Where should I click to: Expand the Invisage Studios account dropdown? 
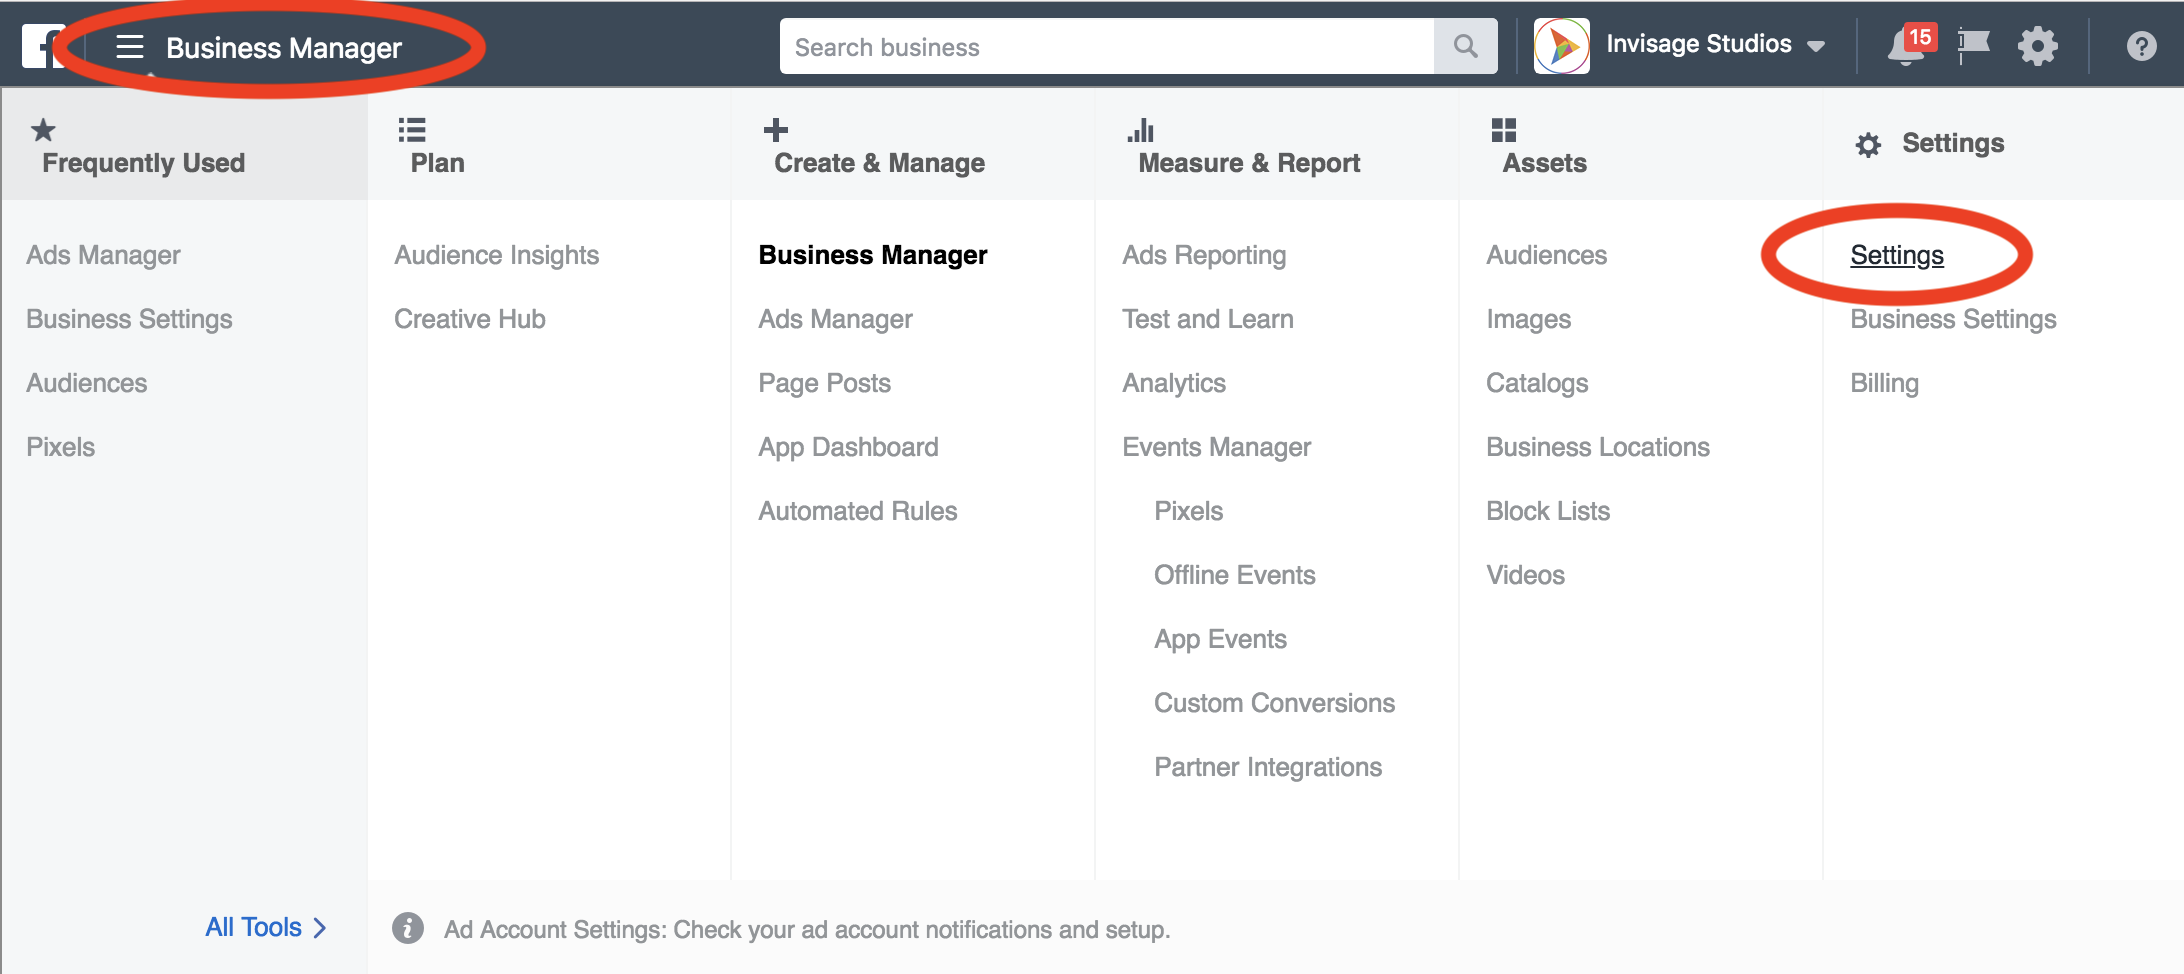(1816, 46)
